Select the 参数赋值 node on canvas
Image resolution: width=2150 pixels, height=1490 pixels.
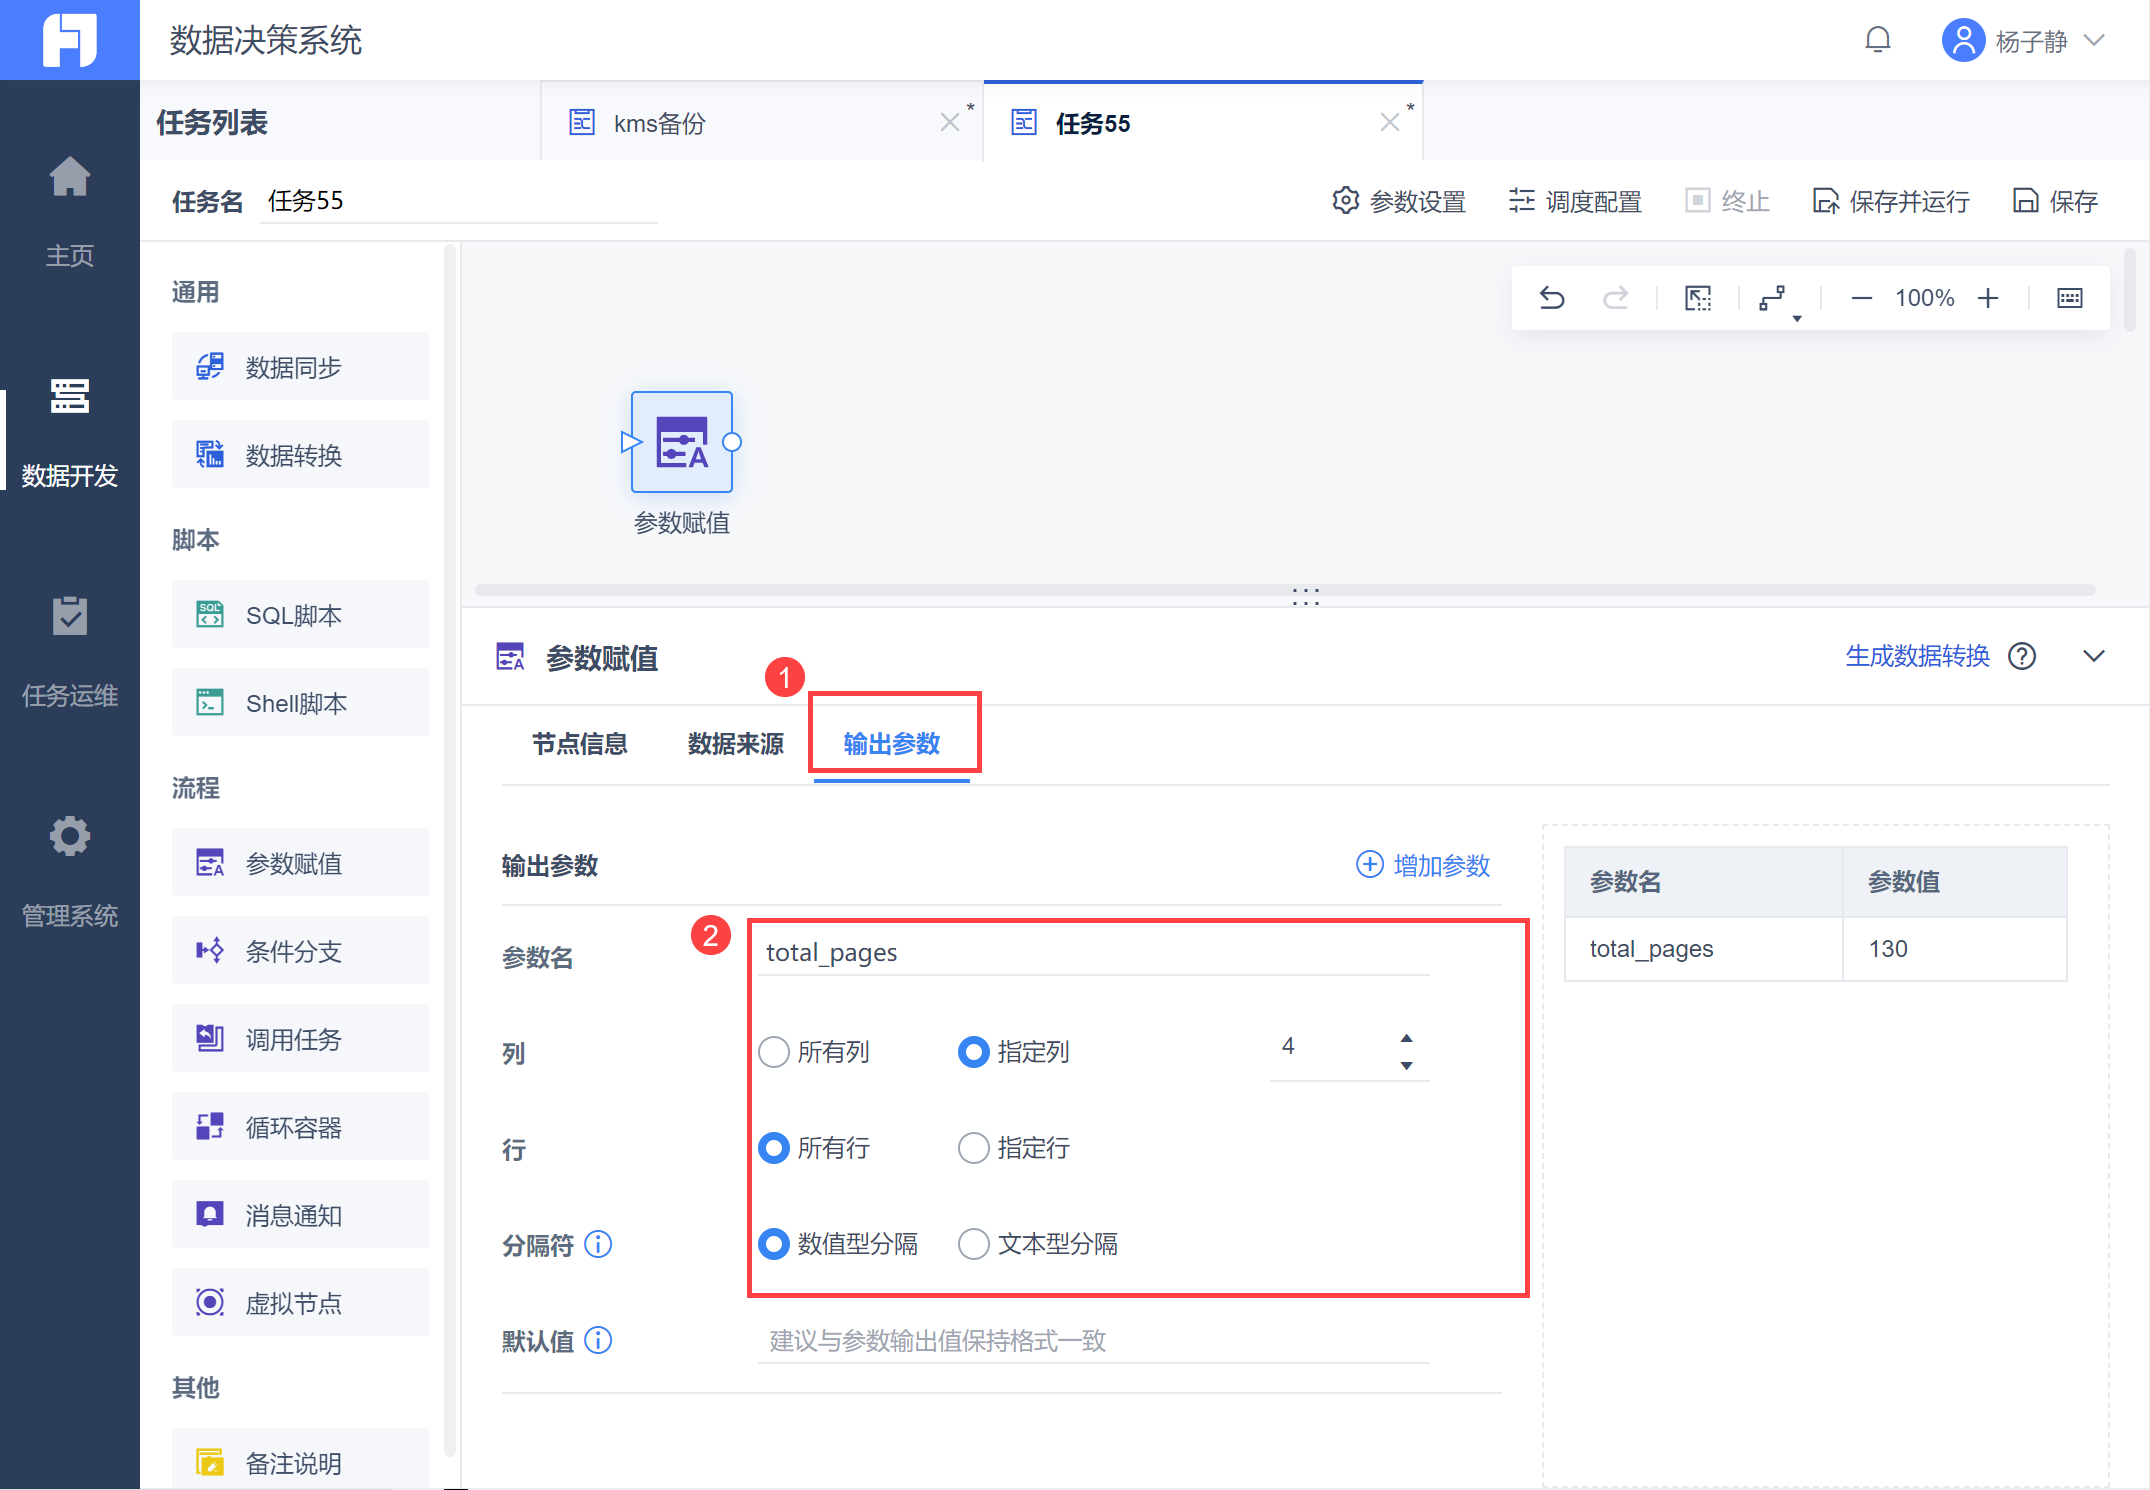[x=682, y=442]
